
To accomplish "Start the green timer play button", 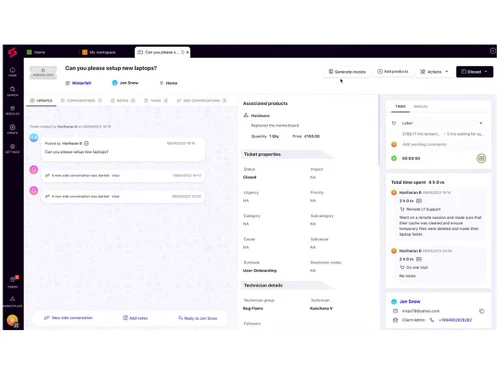I will (394, 158).
